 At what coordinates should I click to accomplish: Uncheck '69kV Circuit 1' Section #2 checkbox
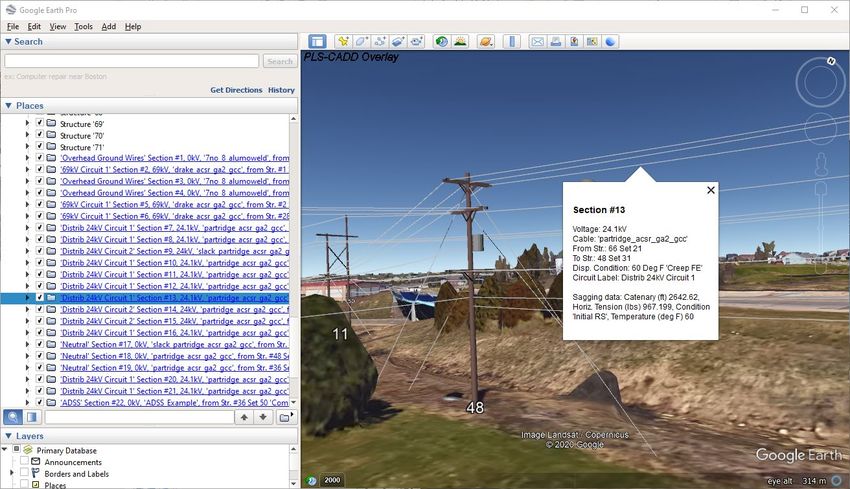coord(40,169)
